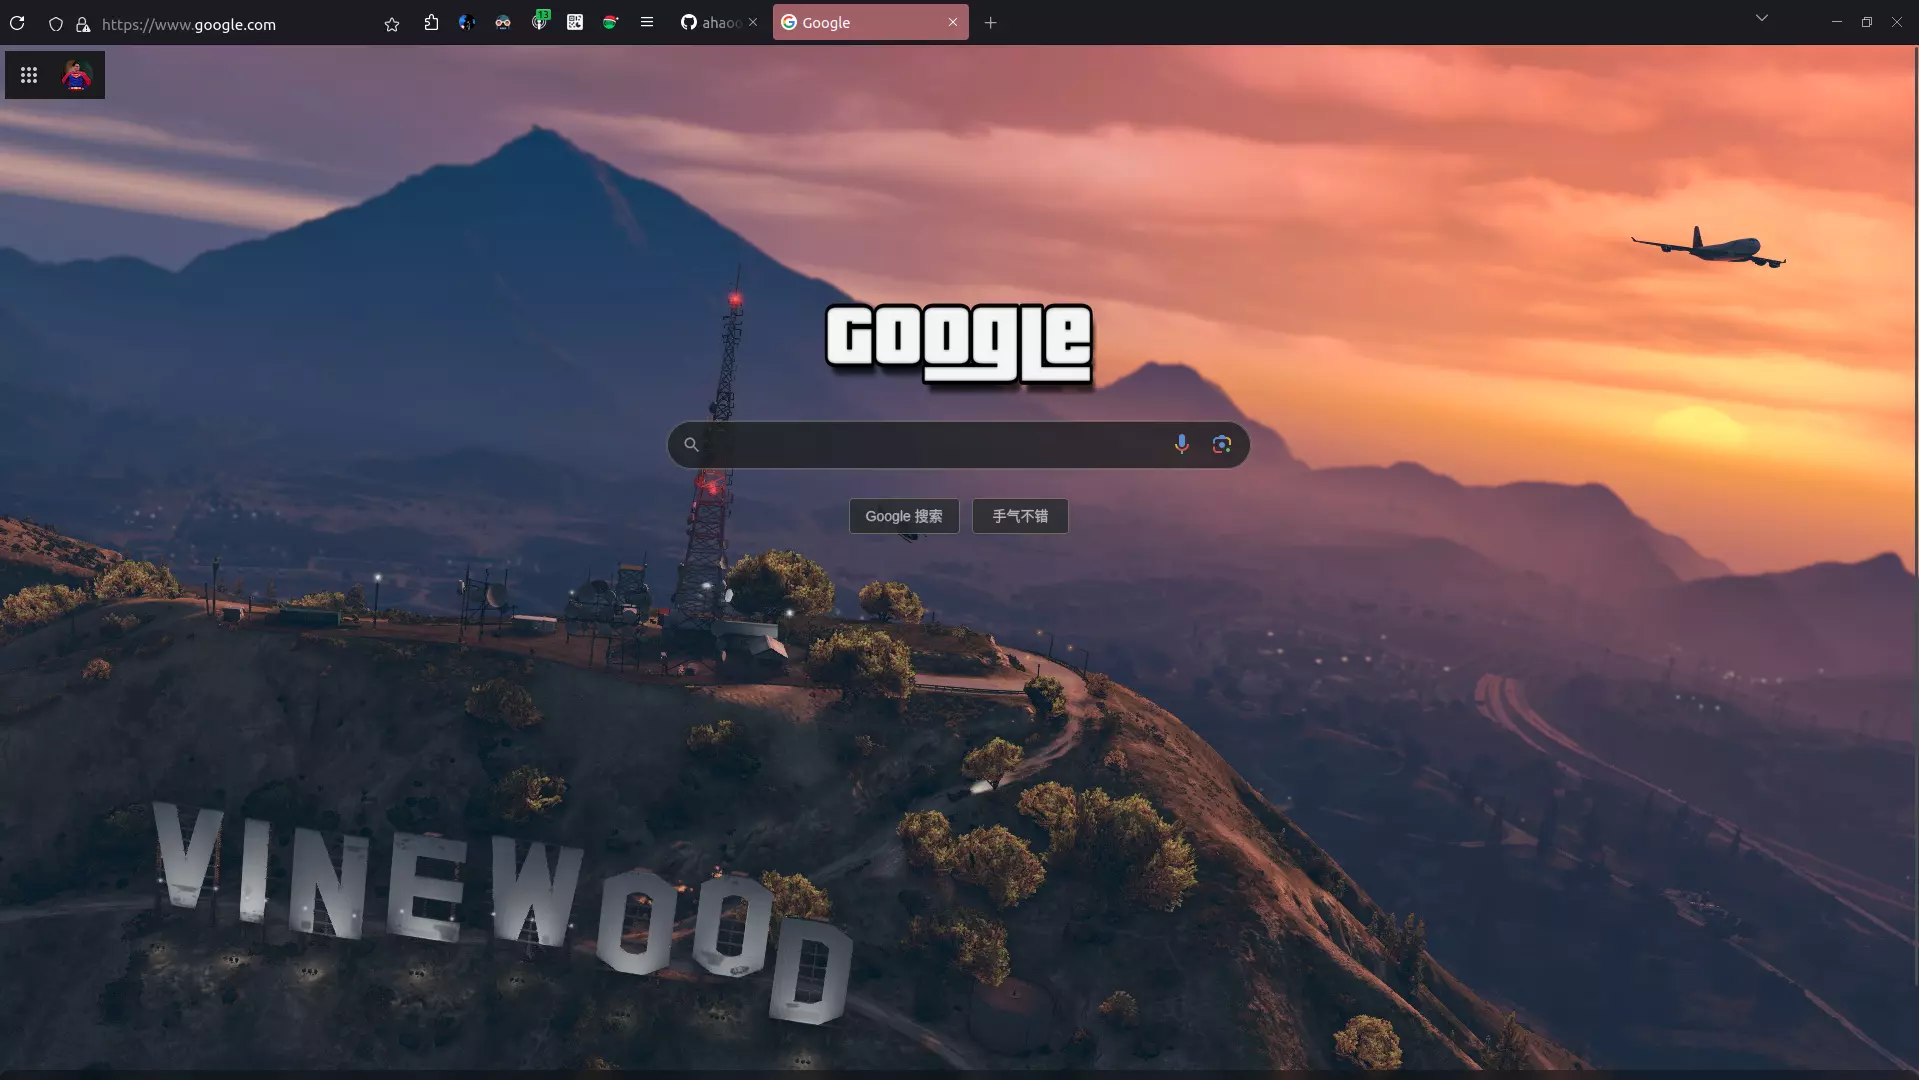Viewport: 1919px width, 1080px height.
Task: Restore down the browser window
Action: (x=1867, y=22)
